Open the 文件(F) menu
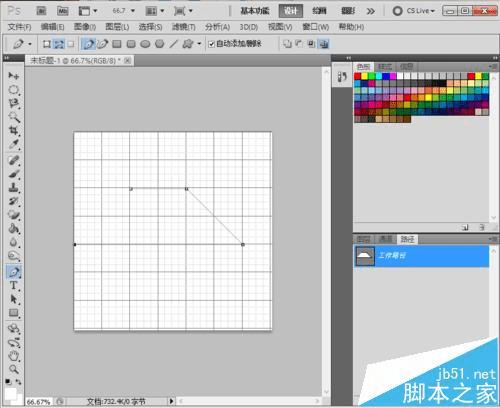500x408 pixels. pyautogui.click(x=19, y=27)
